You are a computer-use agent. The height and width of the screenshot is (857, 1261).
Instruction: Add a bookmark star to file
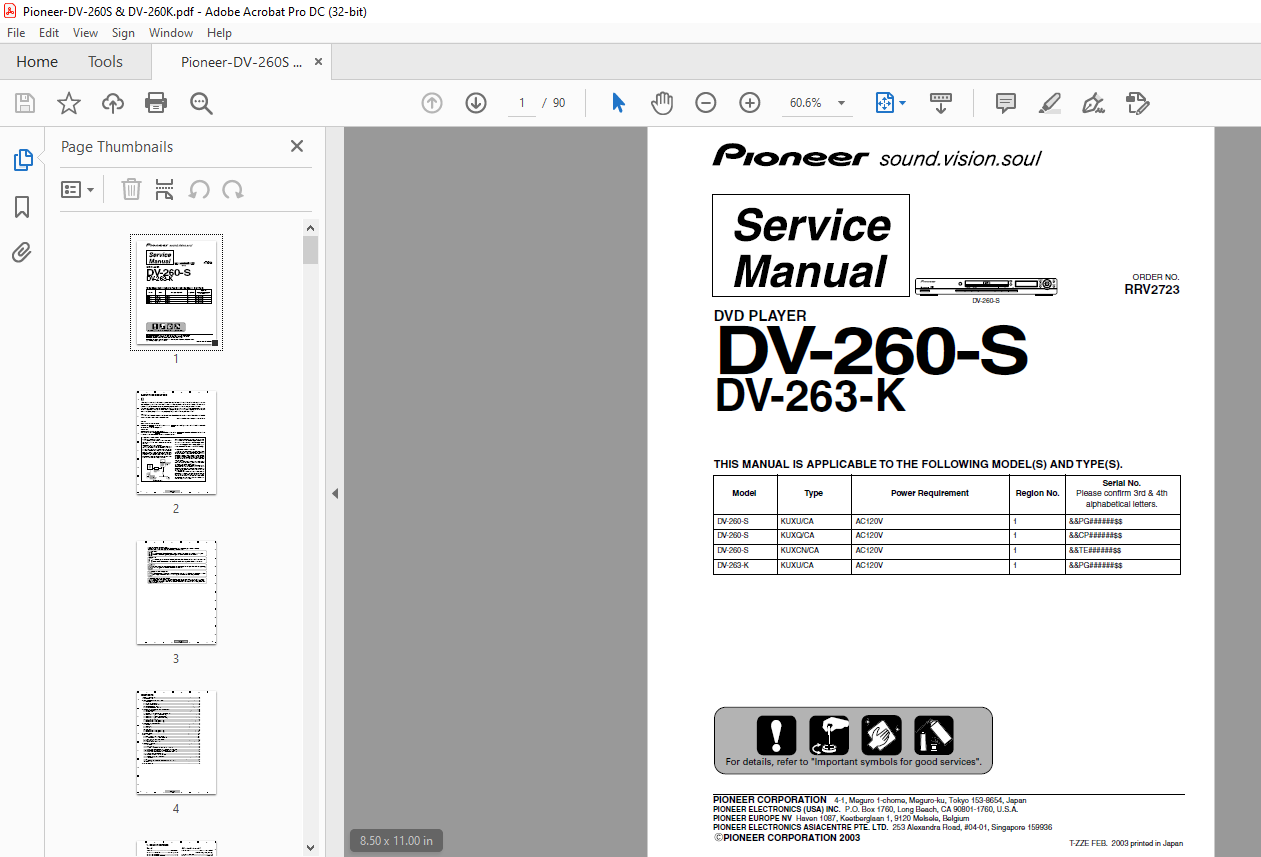68,103
